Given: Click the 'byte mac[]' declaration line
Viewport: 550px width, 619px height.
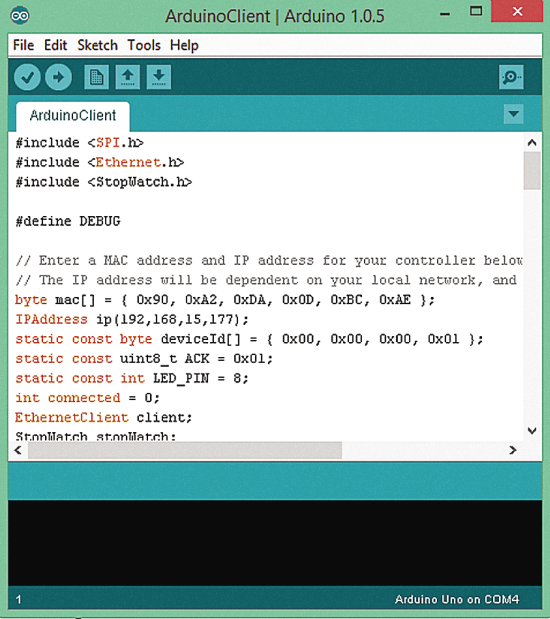Looking at the screenshot, I should [x=225, y=300].
